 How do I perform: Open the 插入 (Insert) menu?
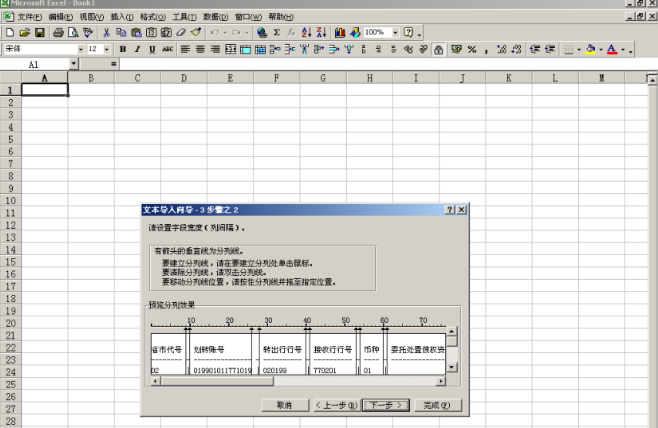coord(122,17)
